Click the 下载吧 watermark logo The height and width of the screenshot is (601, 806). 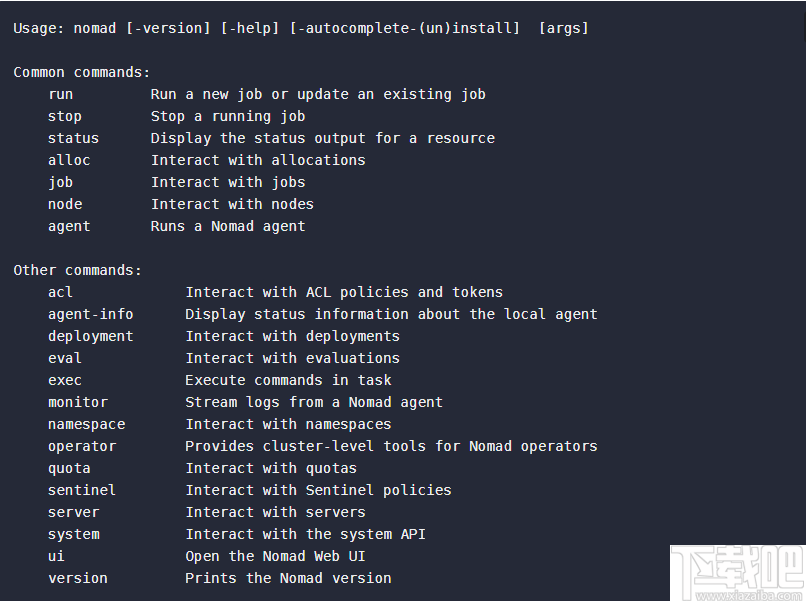click(737, 567)
